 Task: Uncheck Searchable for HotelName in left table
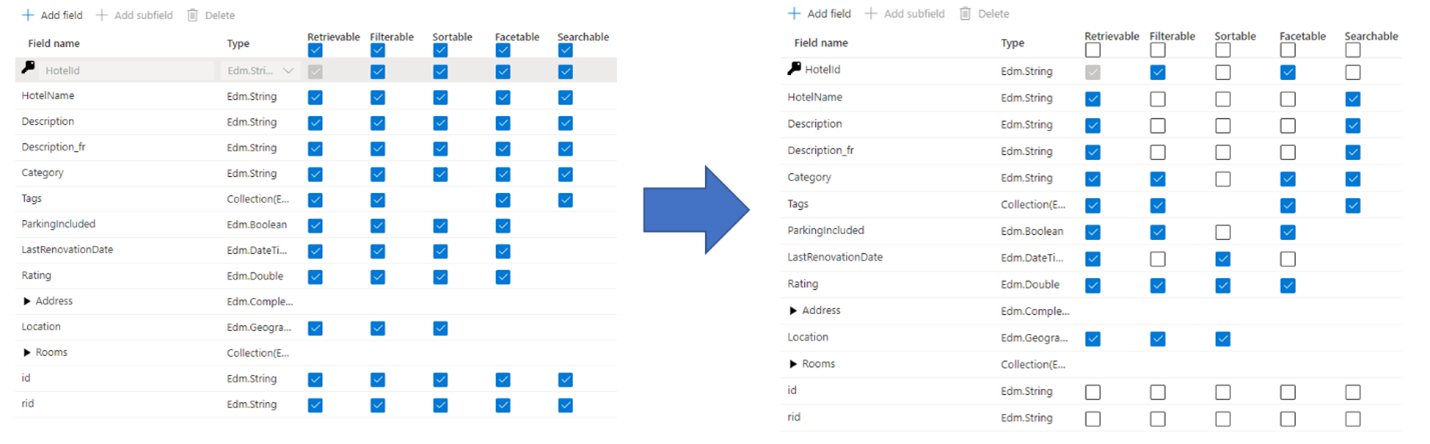565,97
